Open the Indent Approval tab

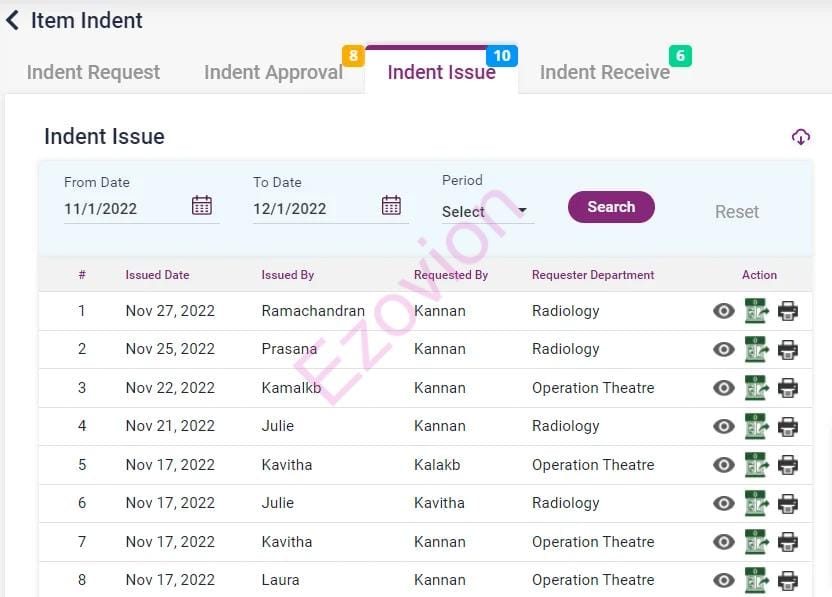tap(273, 72)
